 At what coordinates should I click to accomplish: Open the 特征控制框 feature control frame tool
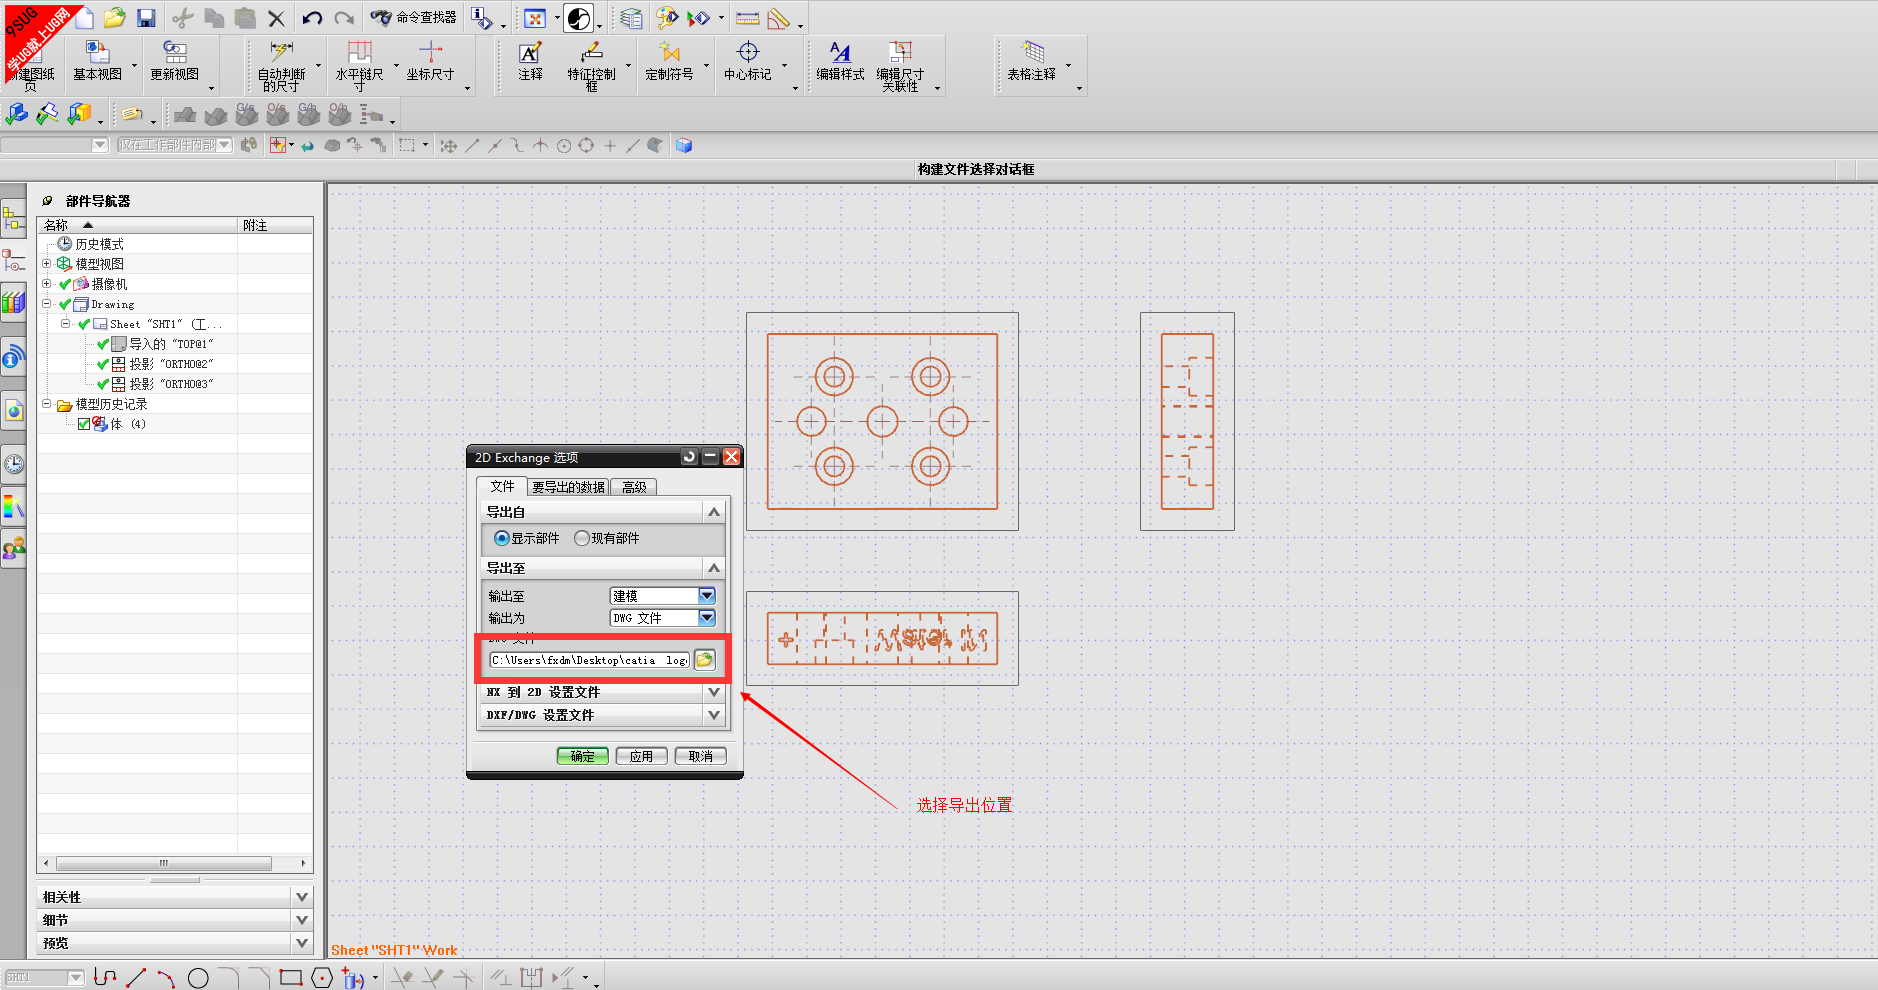pyautogui.click(x=591, y=66)
